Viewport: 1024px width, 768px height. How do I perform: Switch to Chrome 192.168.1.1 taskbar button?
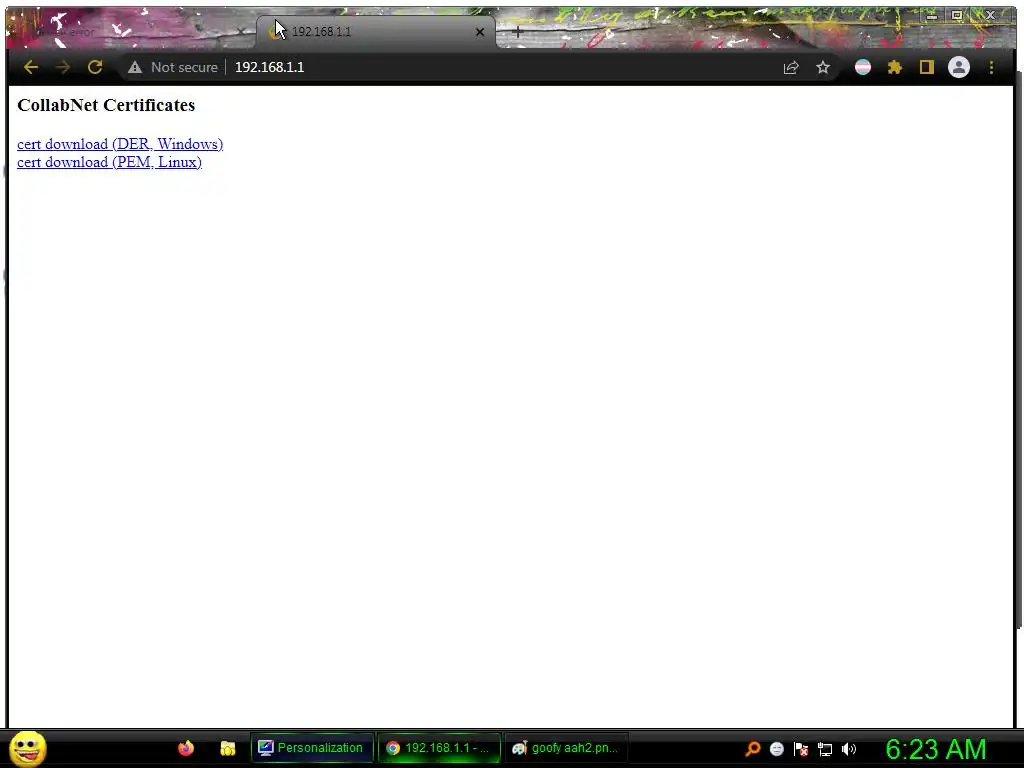click(439, 748)
